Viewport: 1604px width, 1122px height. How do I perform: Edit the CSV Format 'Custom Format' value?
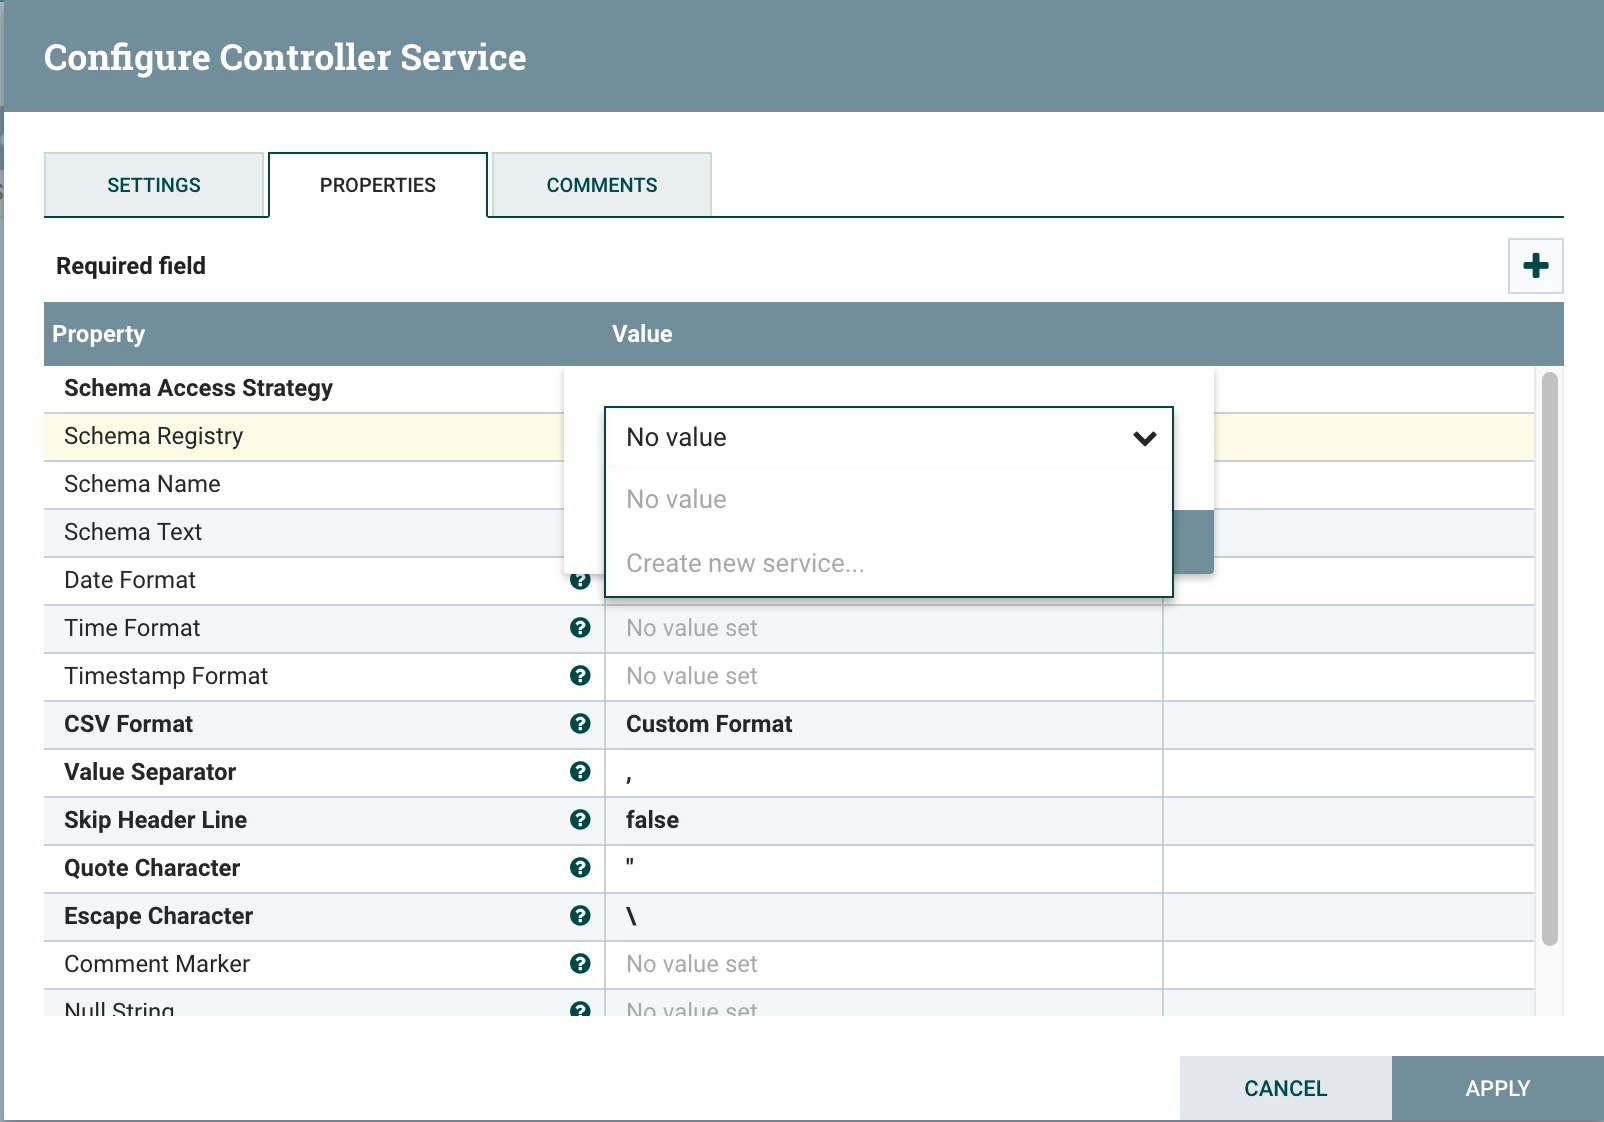pos(884,724)
